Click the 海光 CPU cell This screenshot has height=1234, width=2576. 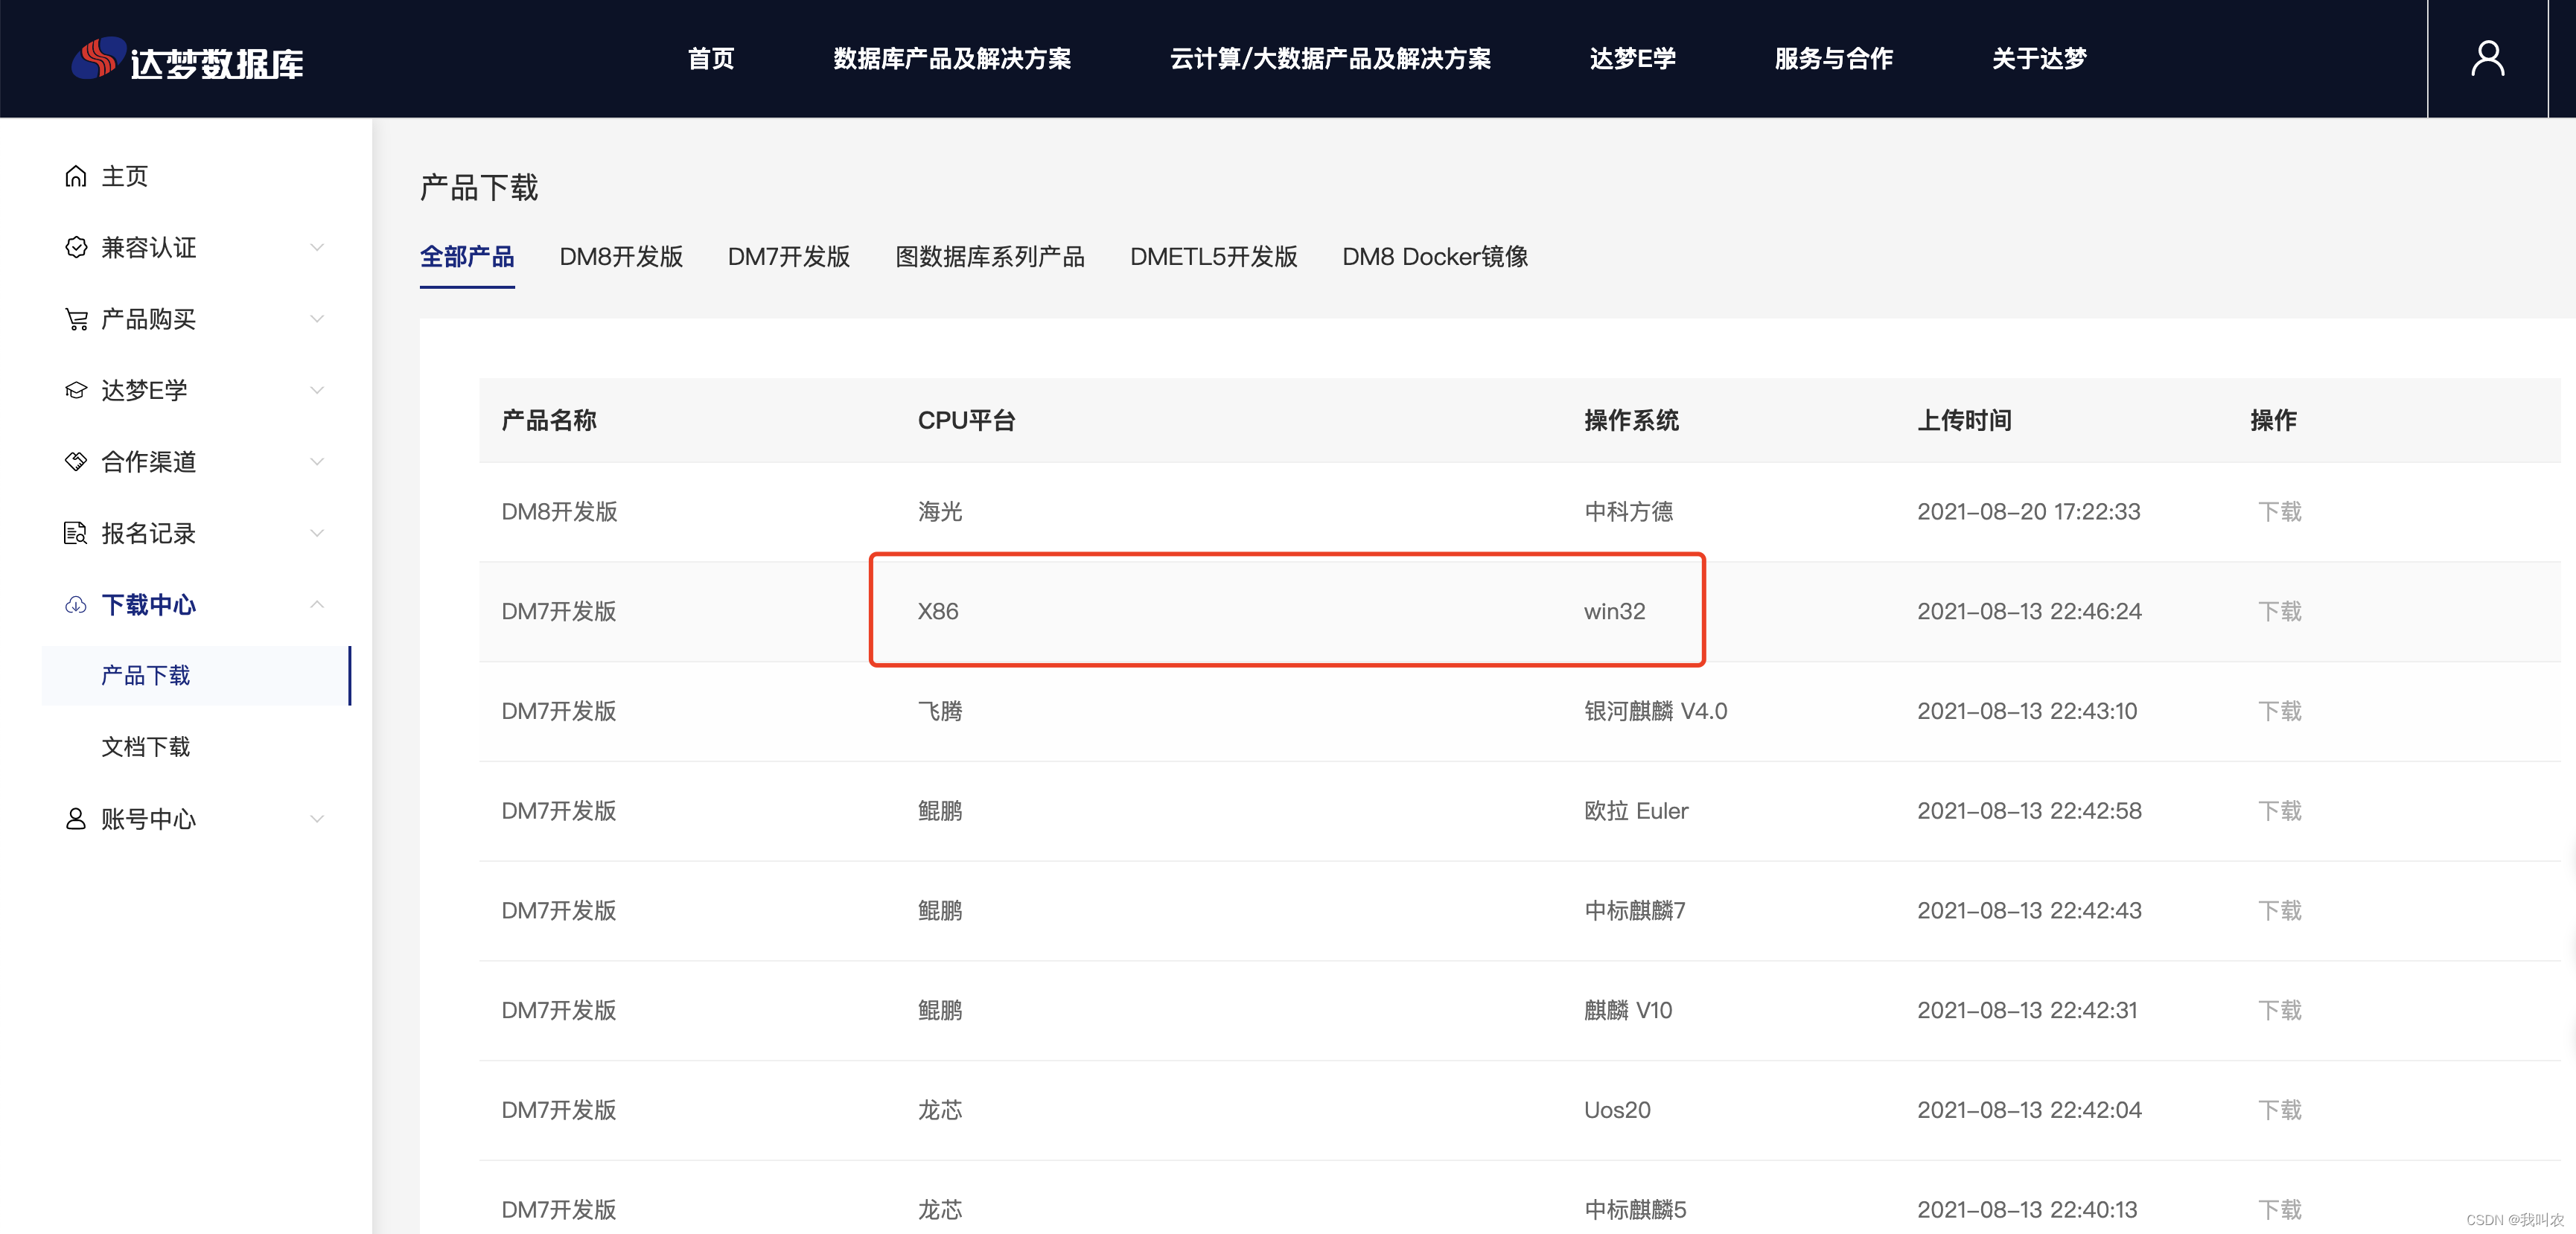click(940, 512)
